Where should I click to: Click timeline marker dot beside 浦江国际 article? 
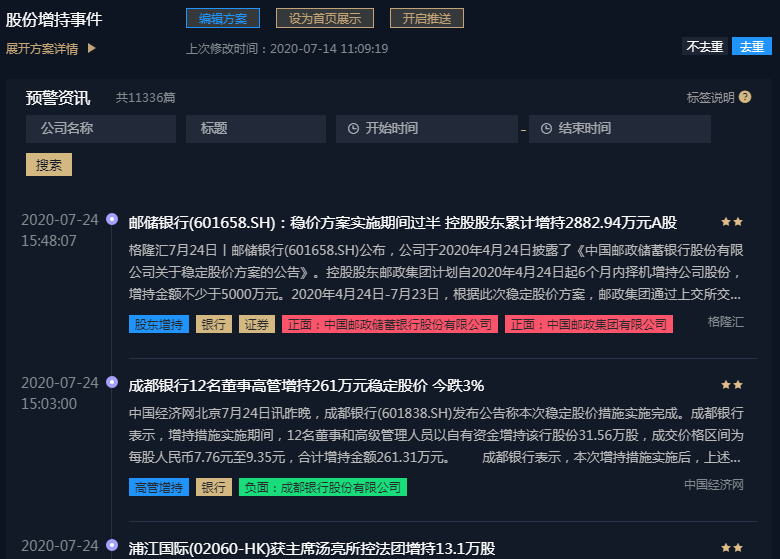[x=112, y=545]
